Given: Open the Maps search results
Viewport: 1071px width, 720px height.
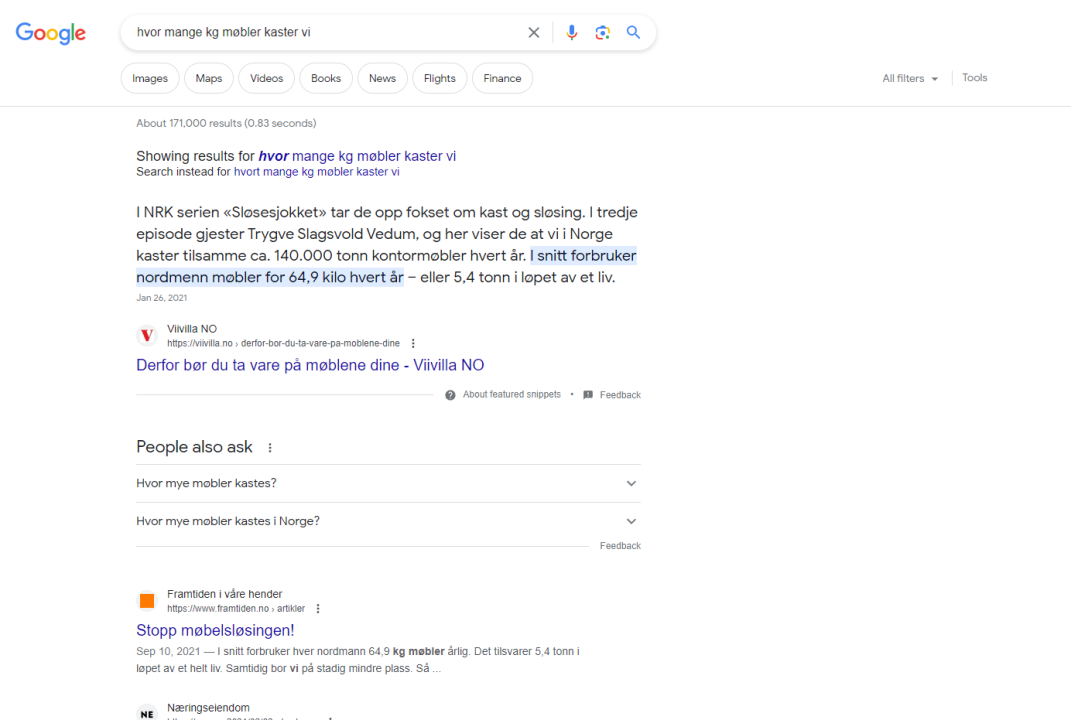Looking at the screenshot, I should (x=208, y=77).
